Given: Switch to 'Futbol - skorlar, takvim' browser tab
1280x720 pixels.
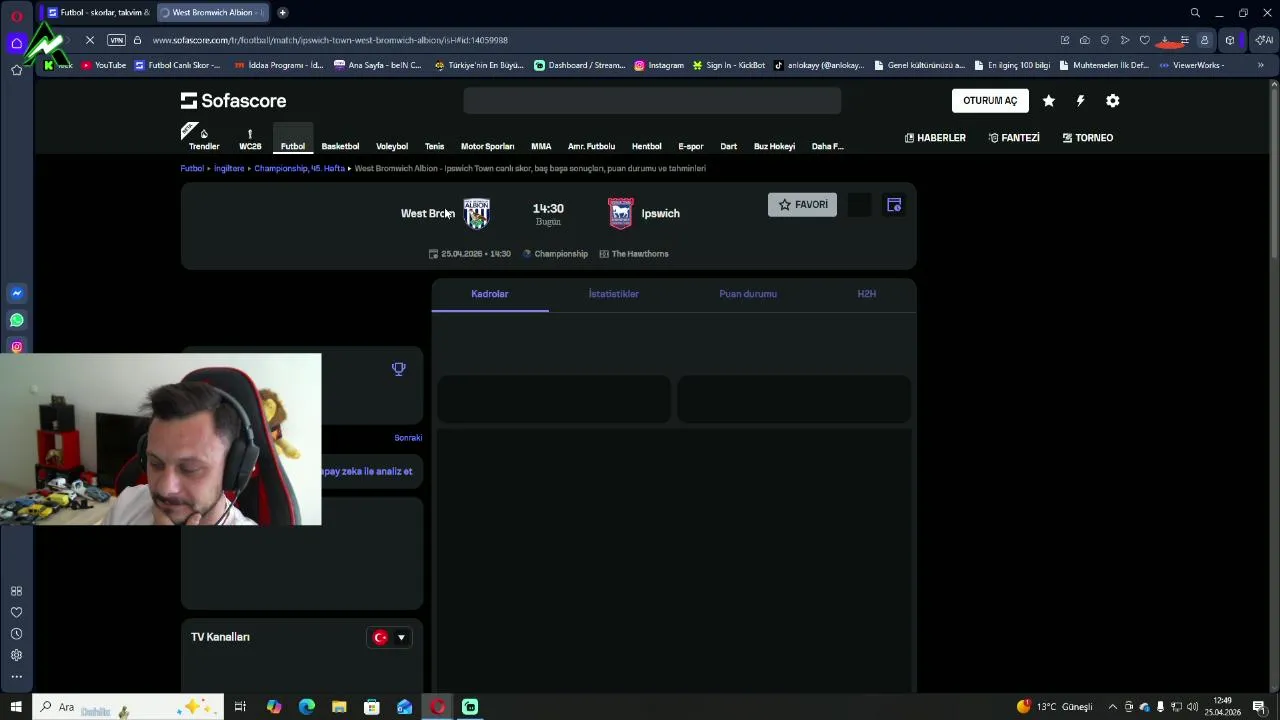Looking at the screenshot, I should (x=98, y=12).
